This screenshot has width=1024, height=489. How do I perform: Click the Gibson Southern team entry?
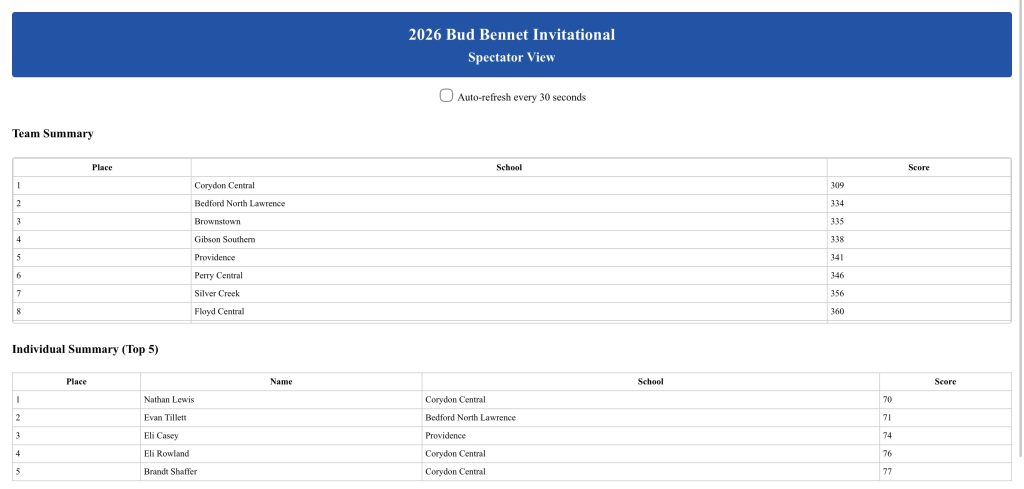225,240
